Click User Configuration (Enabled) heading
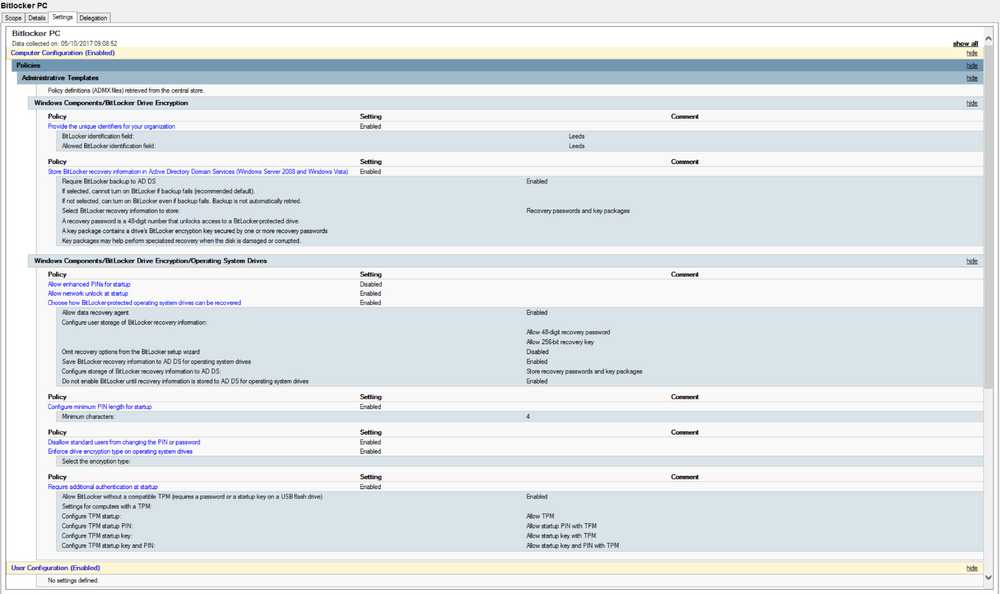Screen dimensions: 1000x594 (55, 568)
